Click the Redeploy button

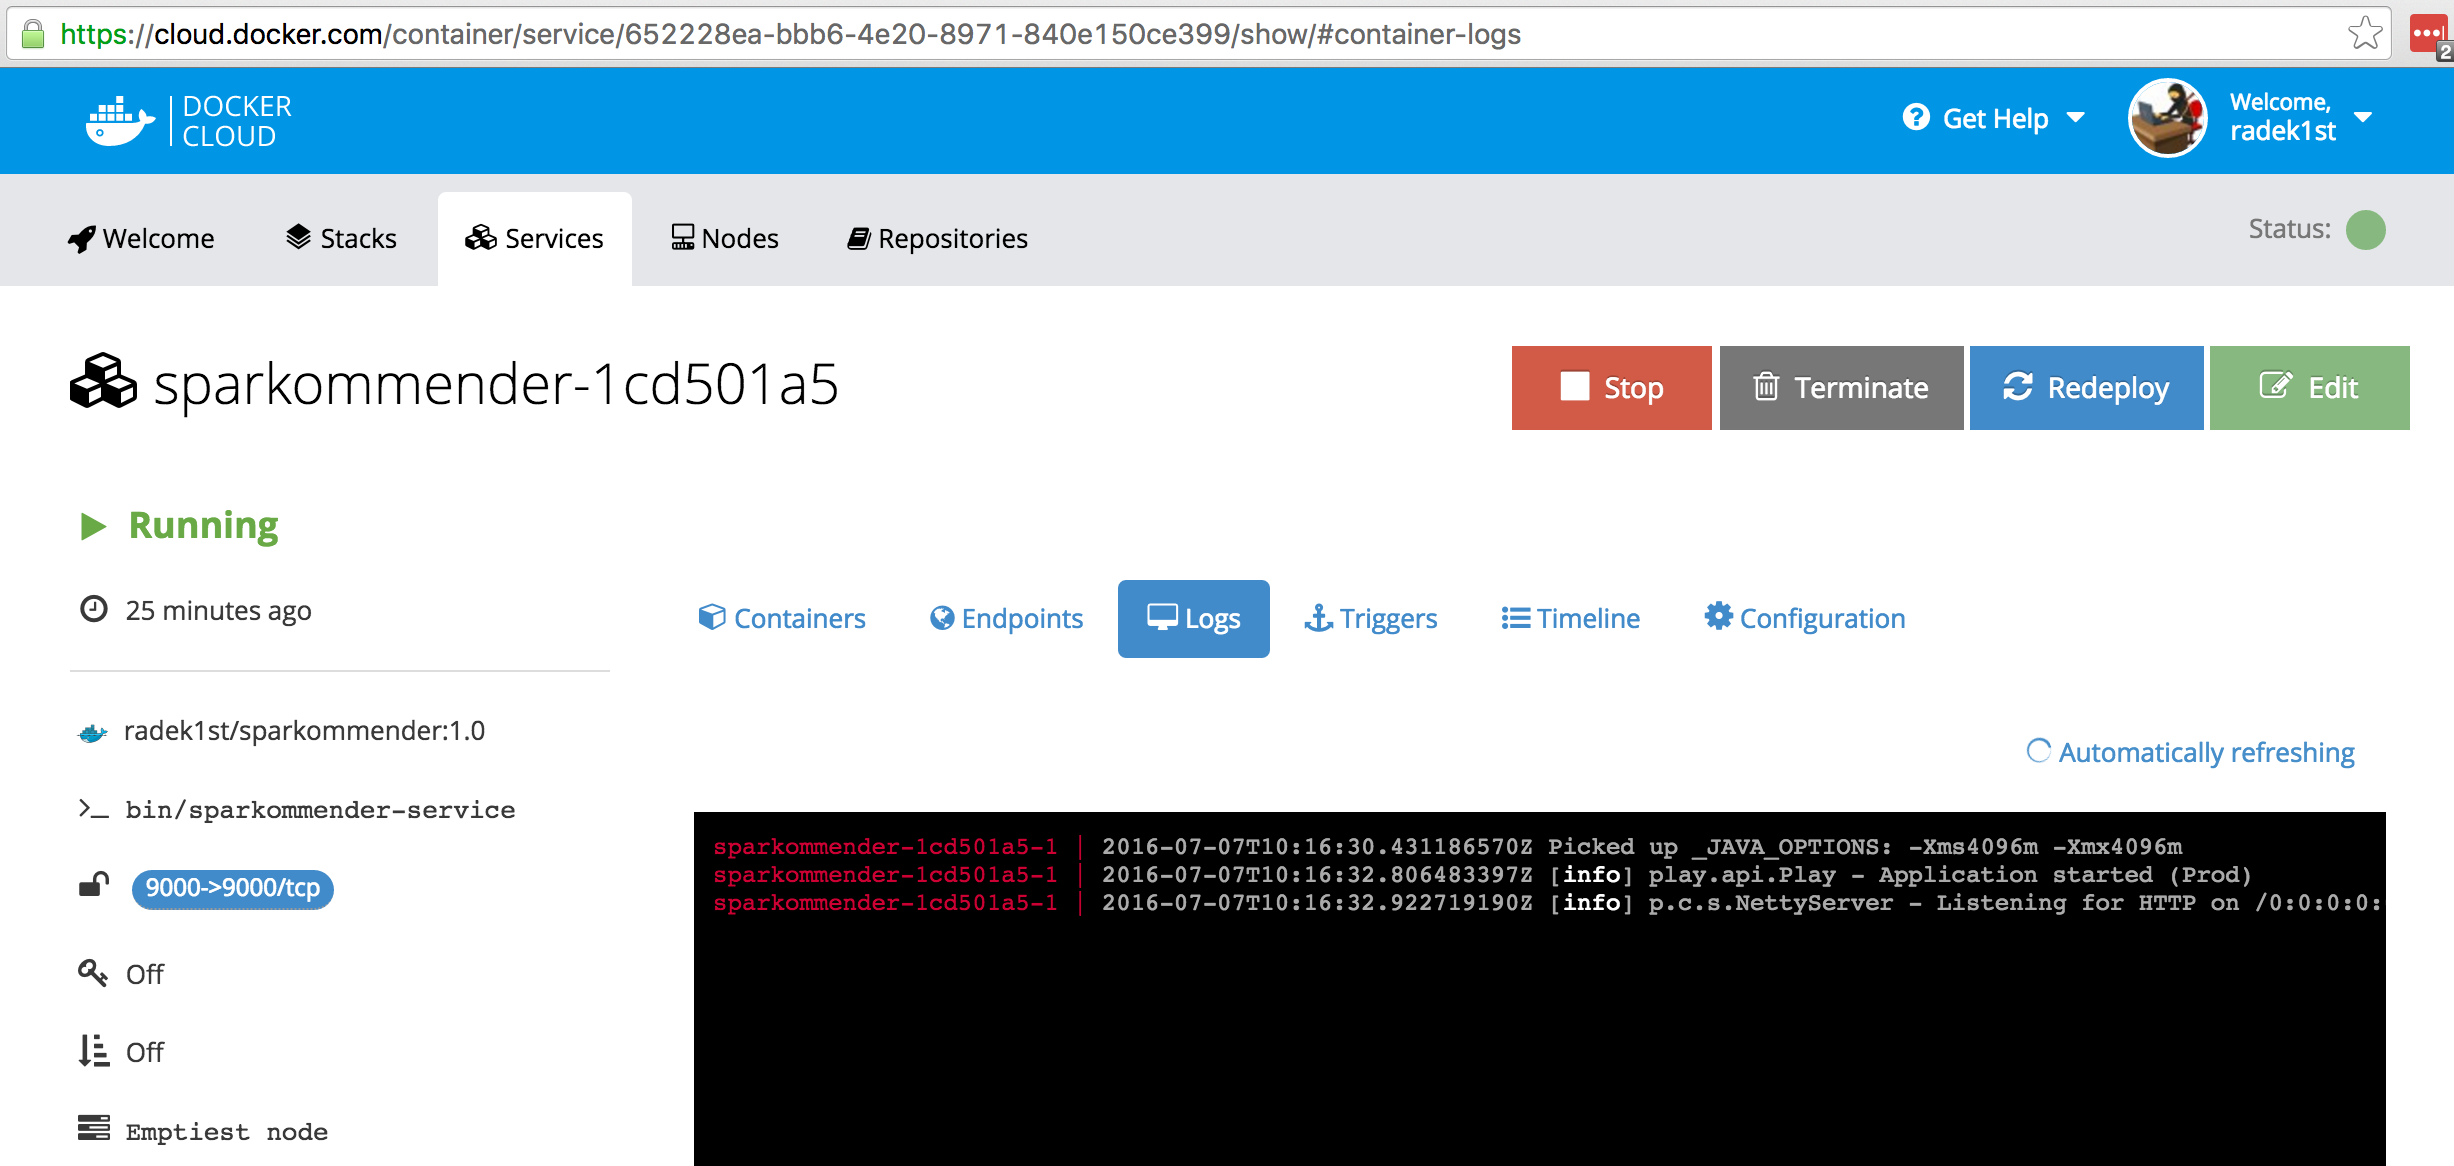pyautogui.click(x=2086, y=388)
